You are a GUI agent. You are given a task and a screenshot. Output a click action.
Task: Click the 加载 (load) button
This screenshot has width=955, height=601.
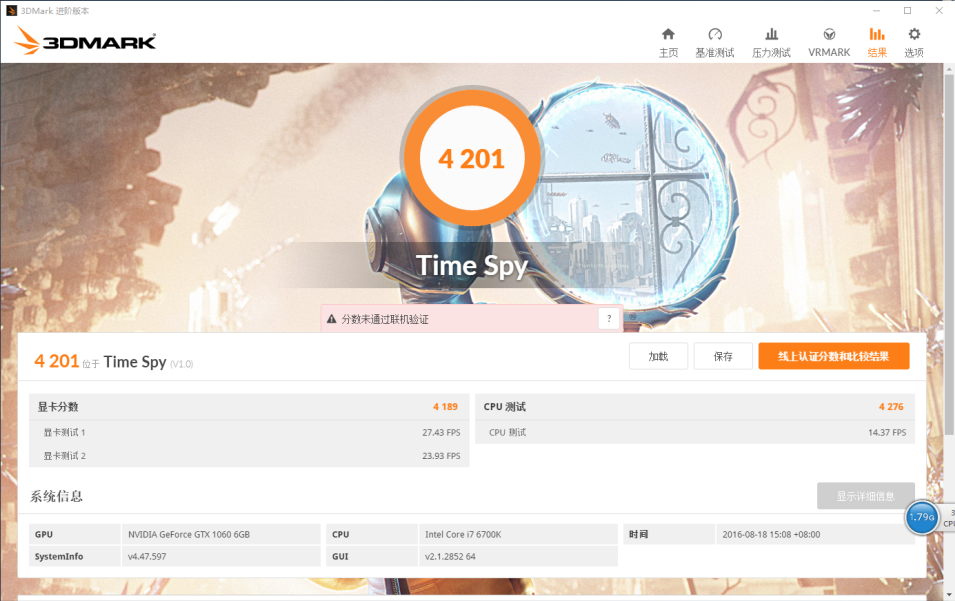(x=658, y=356)
